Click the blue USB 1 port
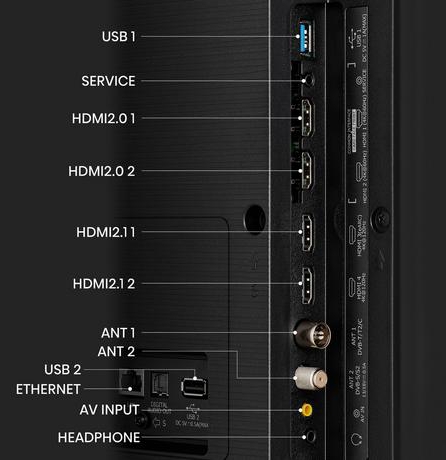This screenshot has width=446, height=460. coord(307,38)
